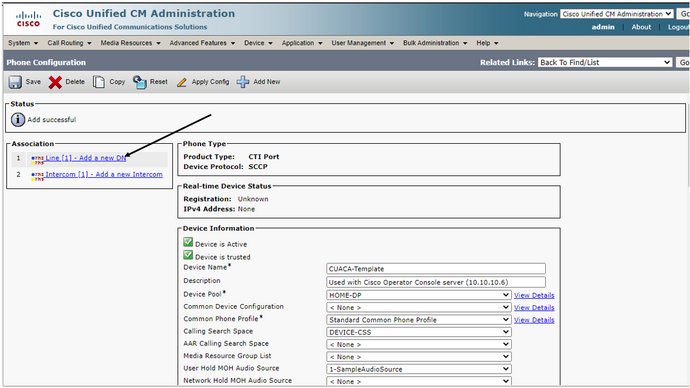Click the Copy button label

(x=117, y=82)
